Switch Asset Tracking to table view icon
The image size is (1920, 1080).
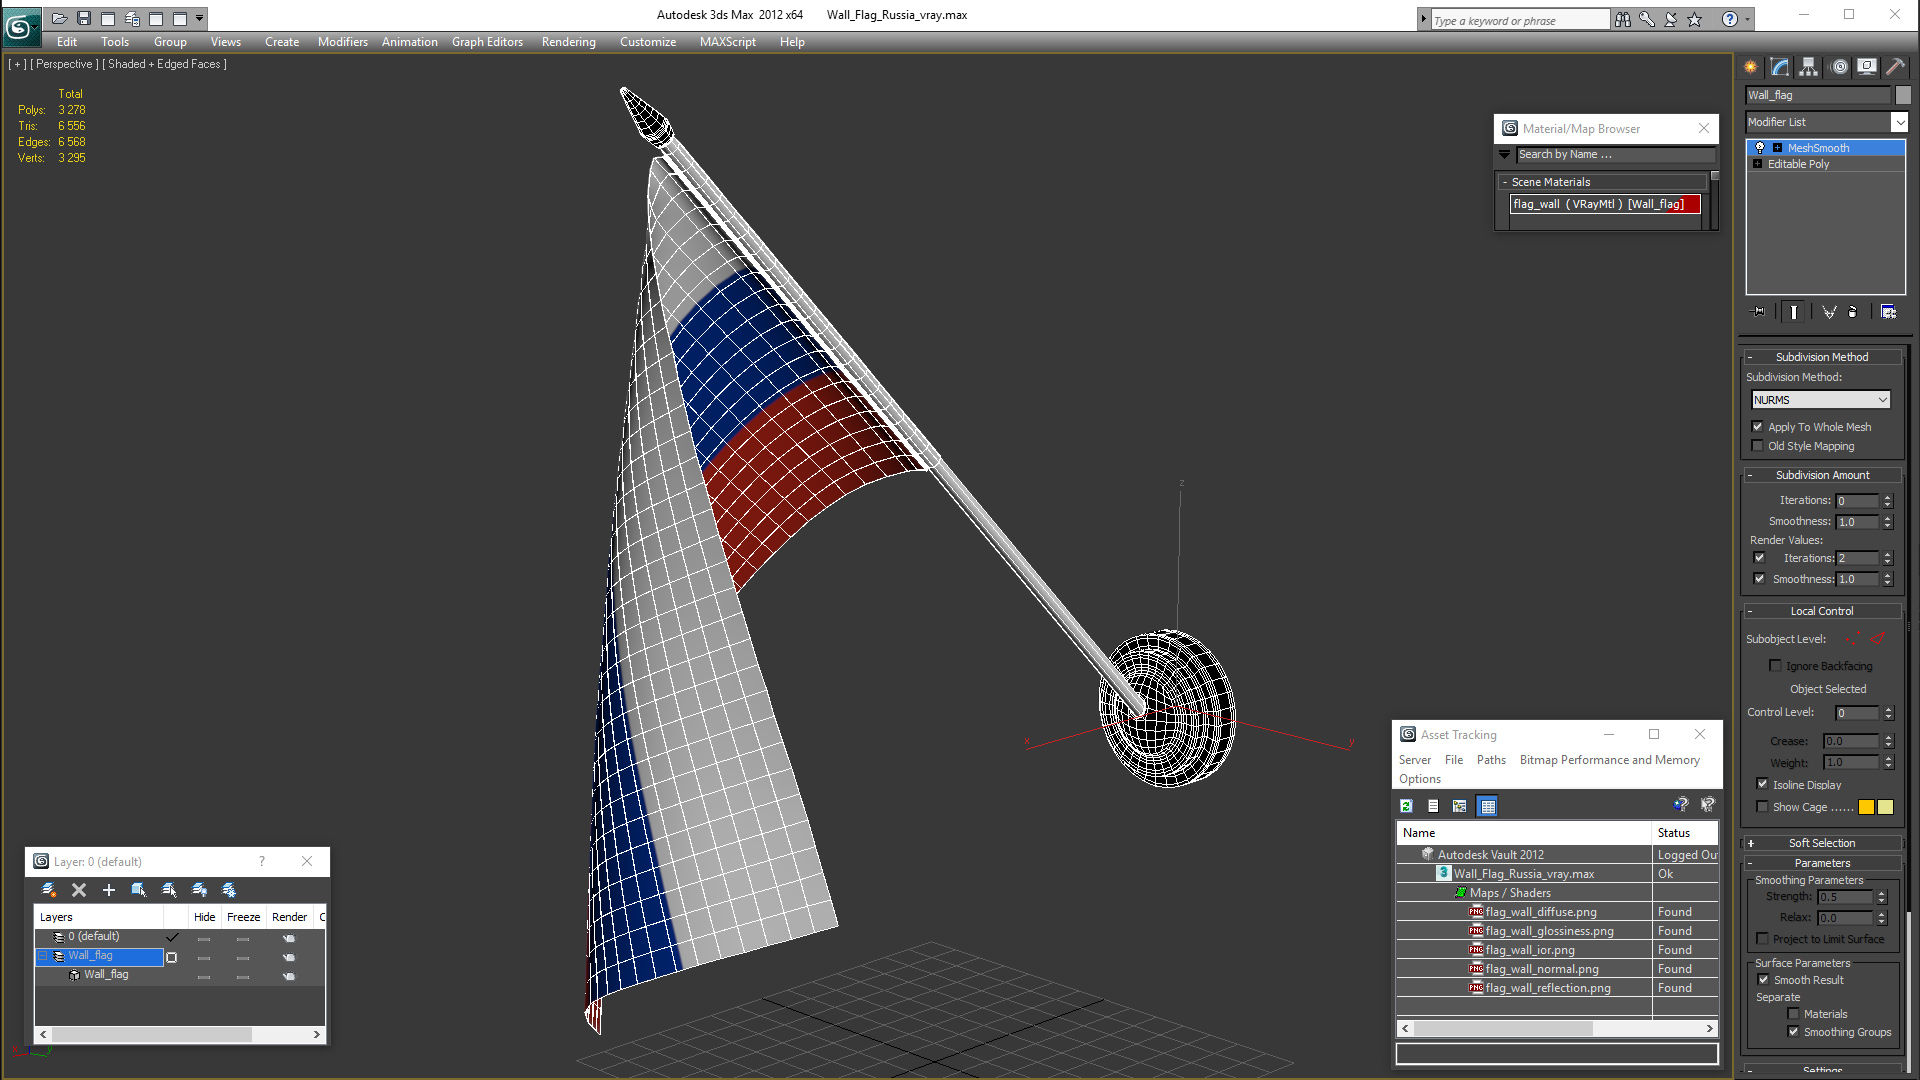click(x=1488, y=806)
